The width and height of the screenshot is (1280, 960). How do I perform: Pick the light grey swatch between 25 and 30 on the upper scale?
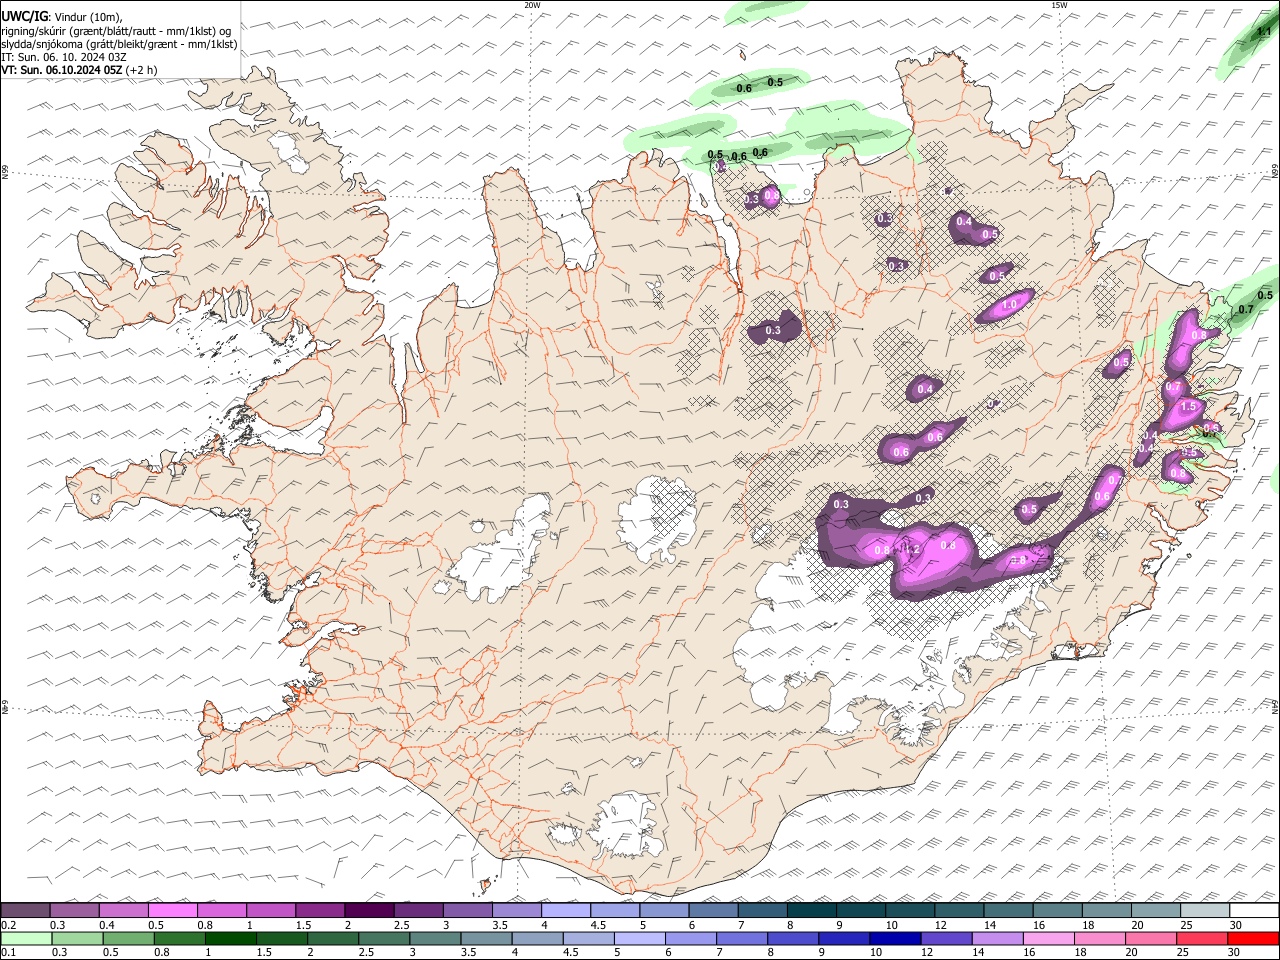[x=1205, y=910]
